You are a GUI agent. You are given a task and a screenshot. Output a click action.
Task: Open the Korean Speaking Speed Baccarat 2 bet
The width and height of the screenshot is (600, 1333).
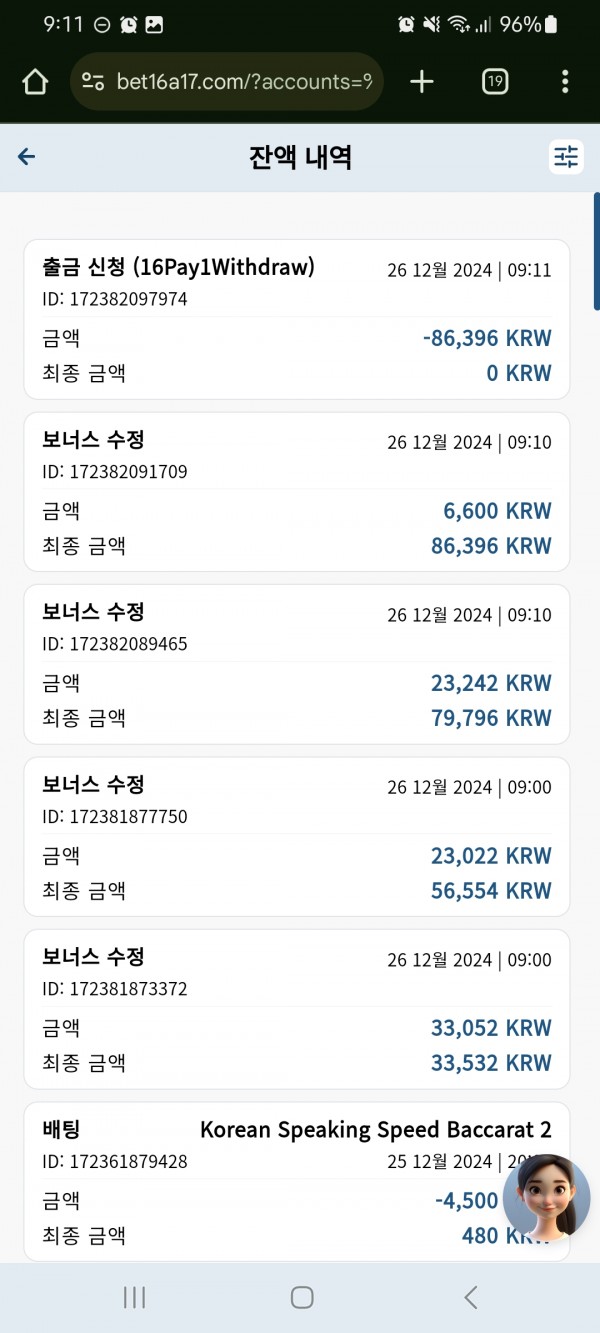point(297,1182)
